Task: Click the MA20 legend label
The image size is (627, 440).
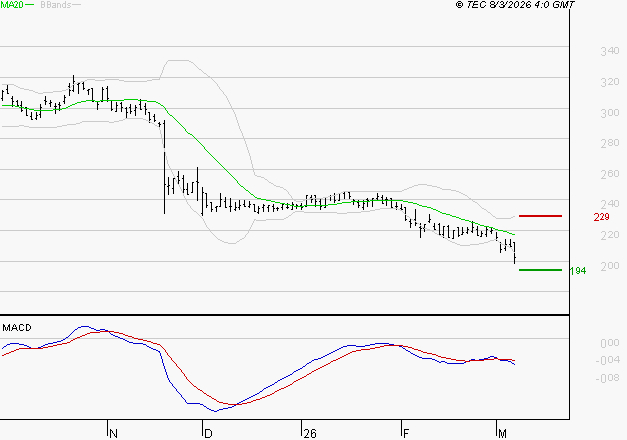Action: 12,5
